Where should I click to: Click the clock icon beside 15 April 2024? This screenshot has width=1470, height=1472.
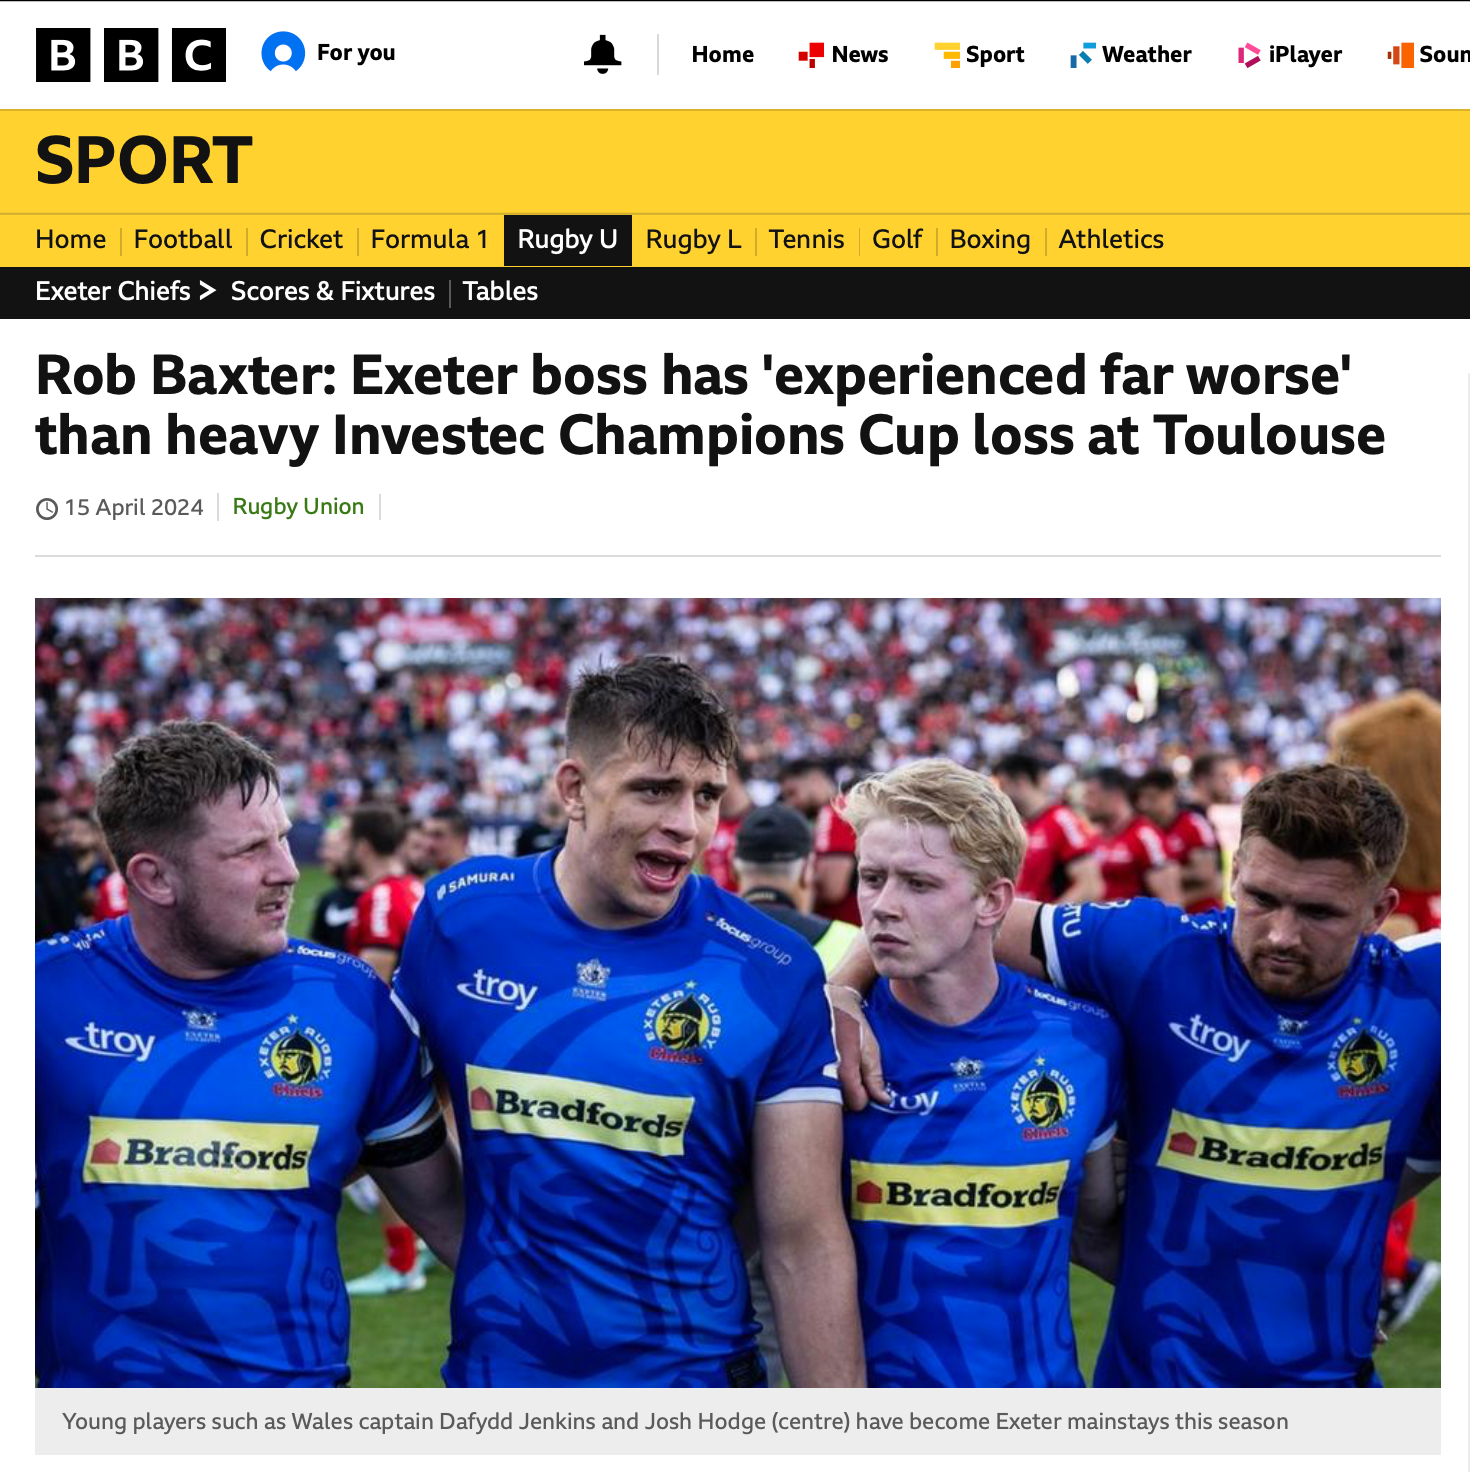pyautogui.click(x=47, y=509)
